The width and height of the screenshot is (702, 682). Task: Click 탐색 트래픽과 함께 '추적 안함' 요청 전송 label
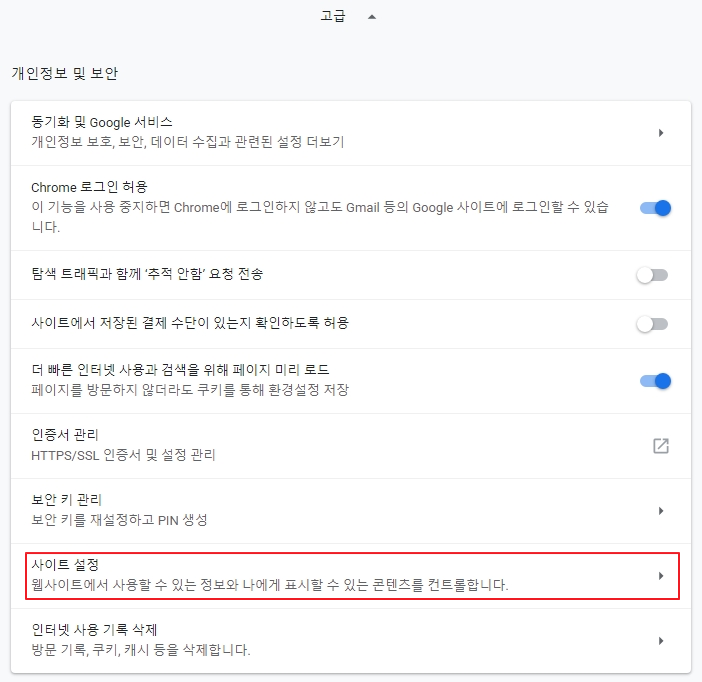tap(147, 274)
